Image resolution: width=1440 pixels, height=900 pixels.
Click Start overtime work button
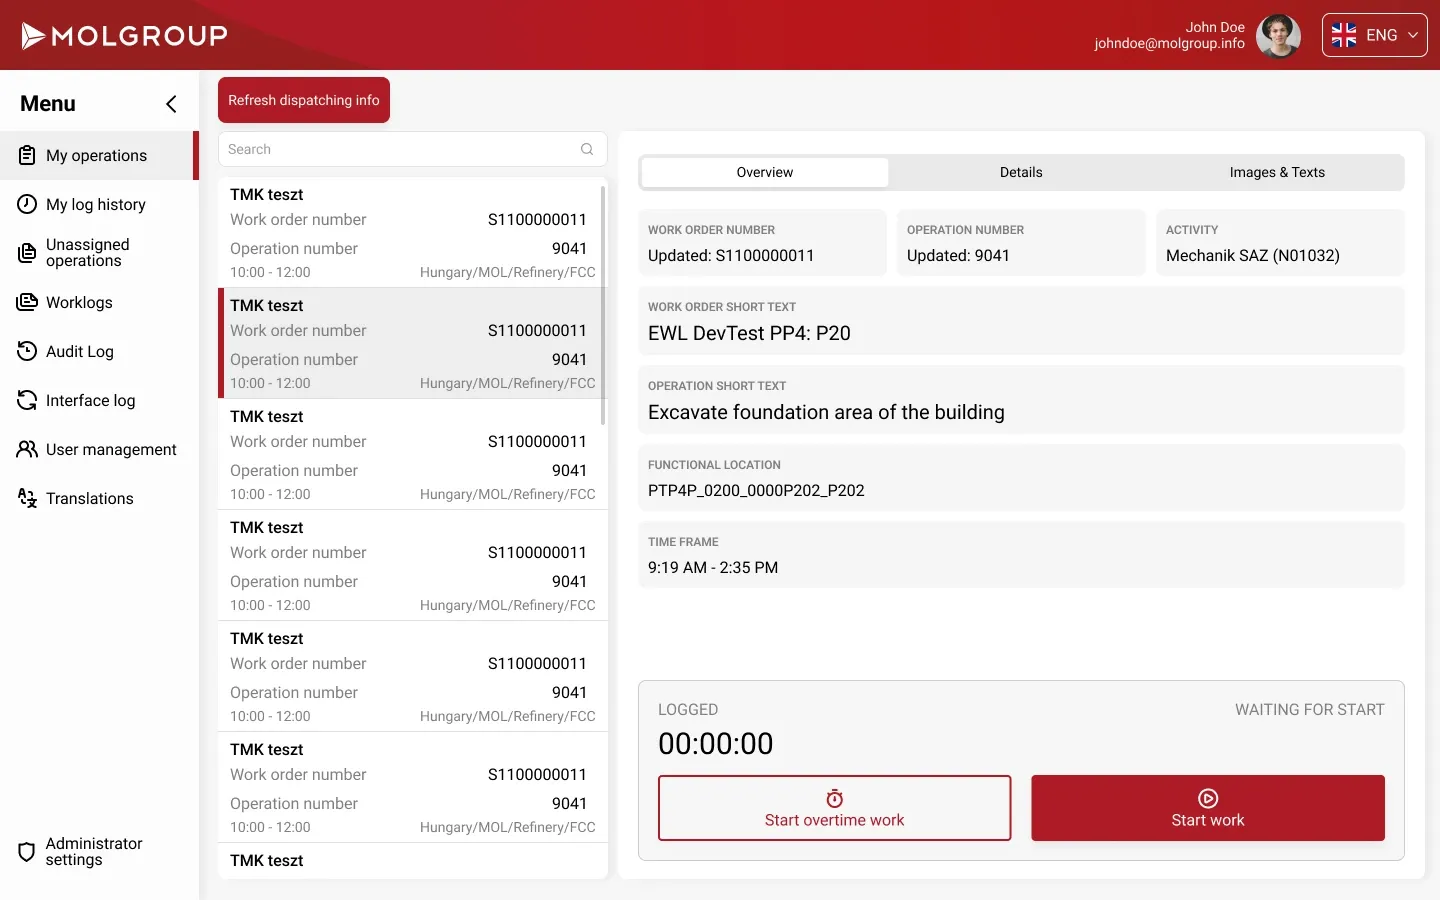point(835,808)
